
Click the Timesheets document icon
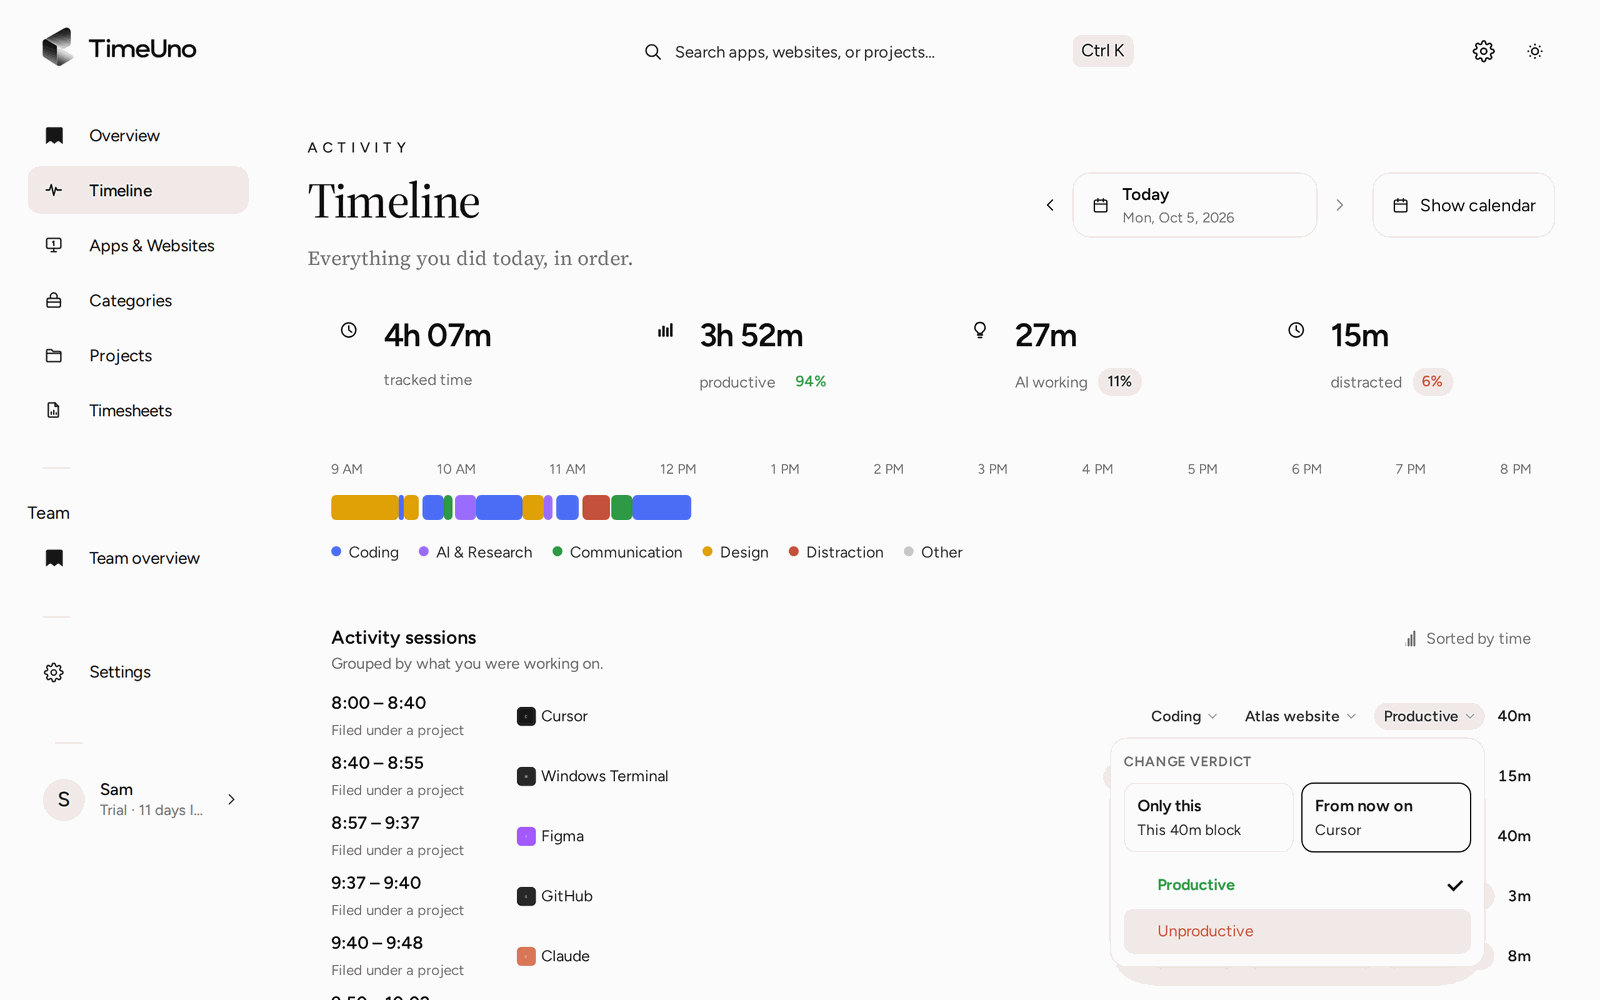point(54,410)
